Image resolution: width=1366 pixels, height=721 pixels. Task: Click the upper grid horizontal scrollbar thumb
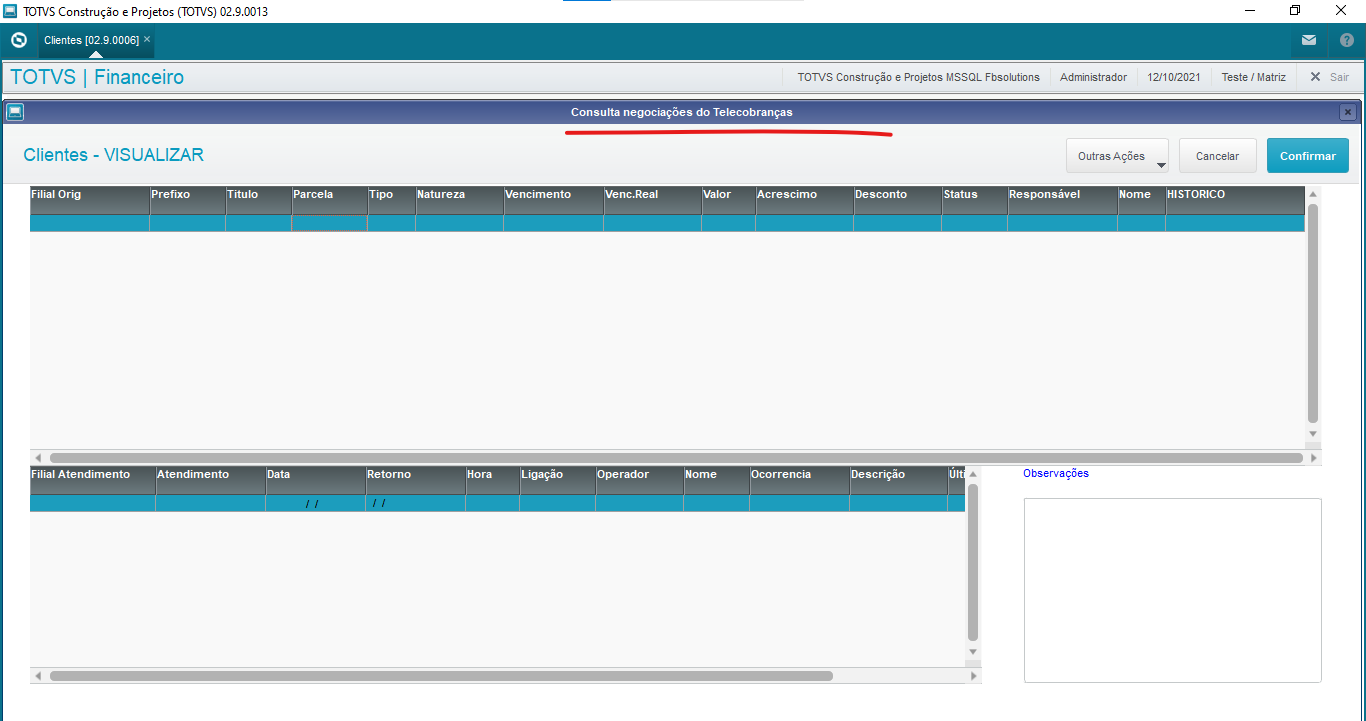tap(676, 457)
